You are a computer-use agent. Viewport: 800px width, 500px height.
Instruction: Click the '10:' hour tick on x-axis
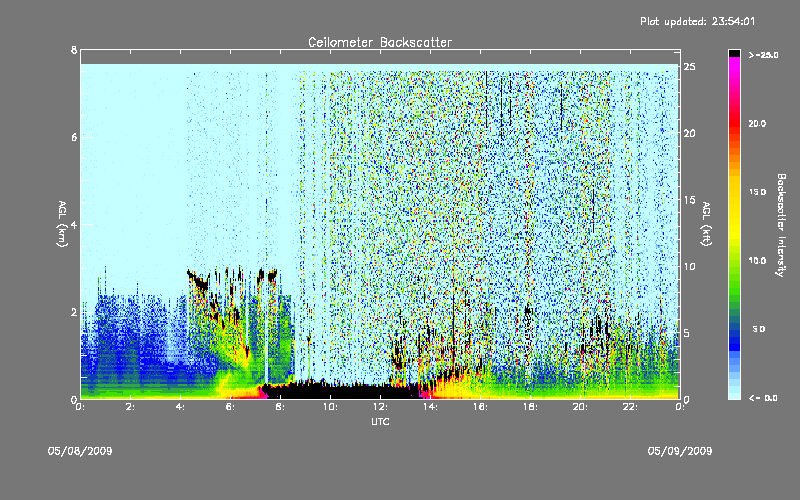click(x=330, y=407)
